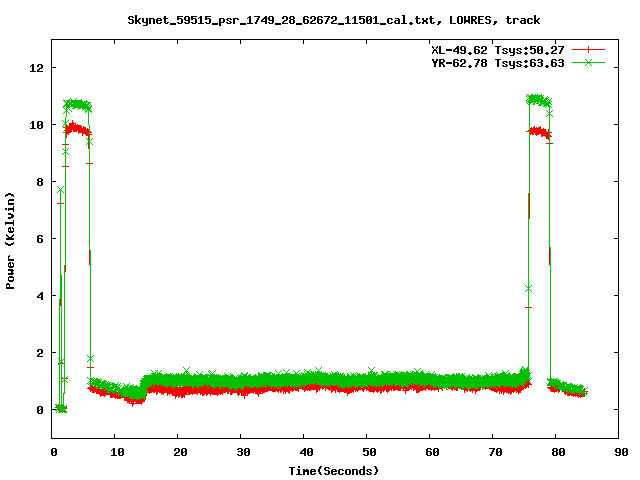Image resolution: width=640 pixels, height=480 pixels.
Task: Click the x-axis tick label 90
Action: pos(621,452)
